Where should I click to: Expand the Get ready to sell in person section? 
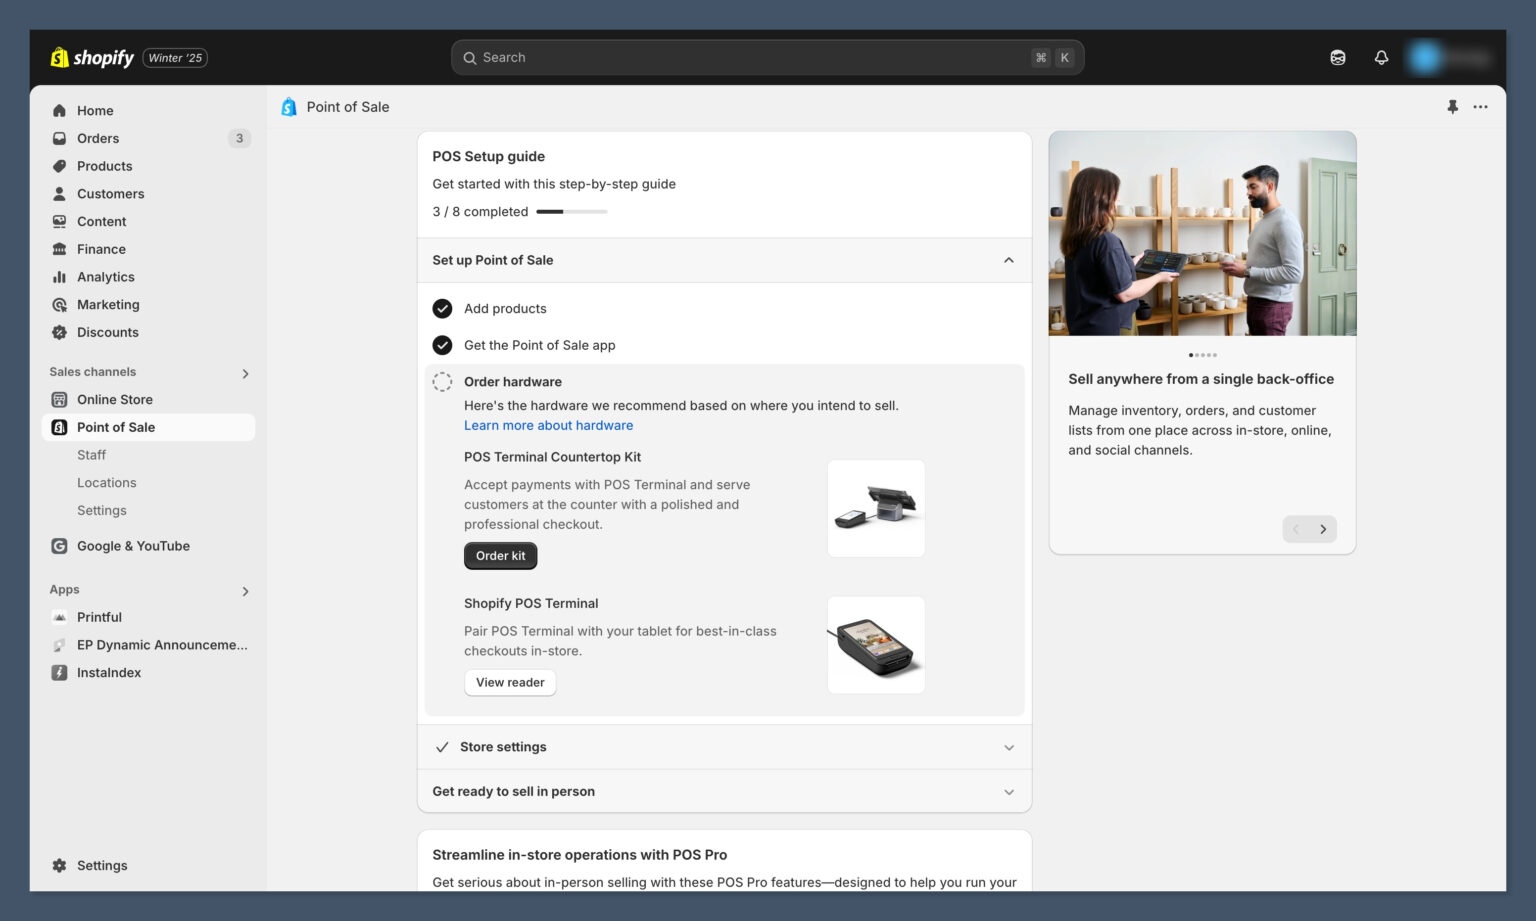(1009, 791)
